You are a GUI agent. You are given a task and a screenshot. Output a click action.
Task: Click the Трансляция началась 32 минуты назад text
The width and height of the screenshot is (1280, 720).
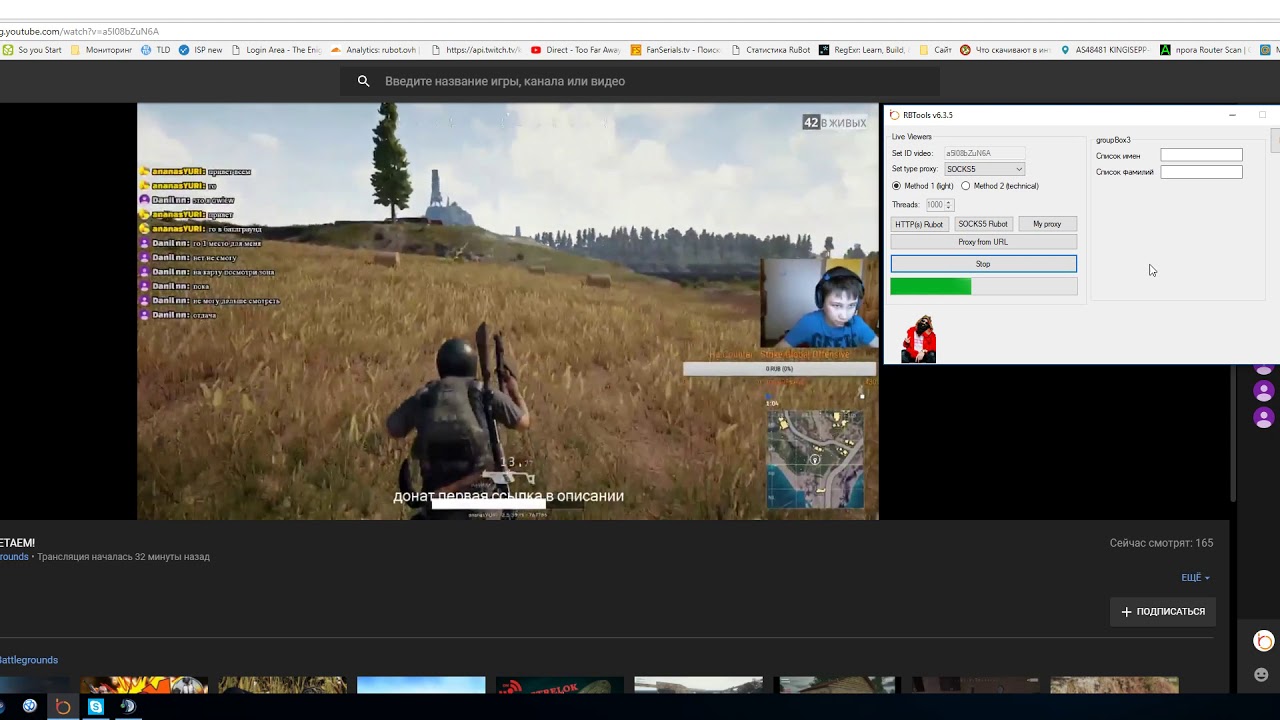pos(123,557)
